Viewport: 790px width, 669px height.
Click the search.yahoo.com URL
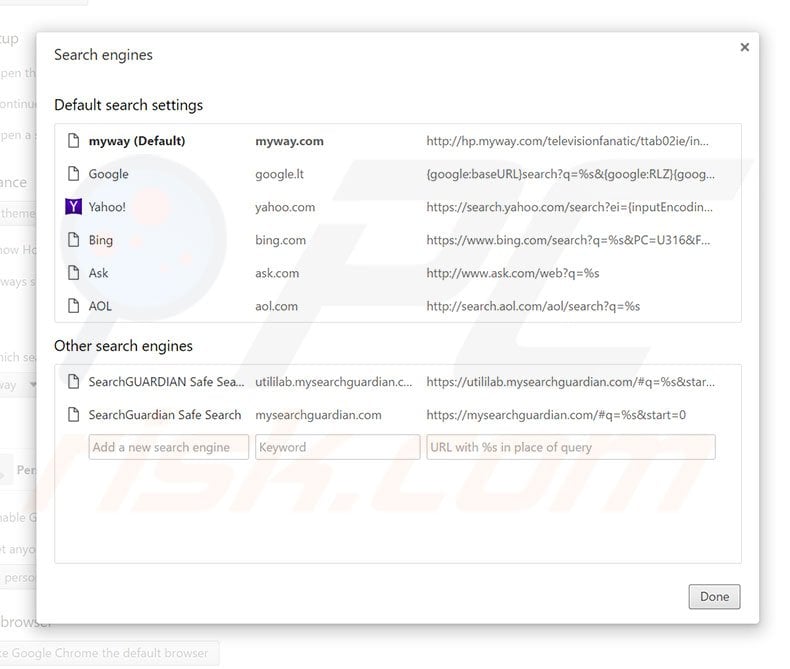[x=570, y=207]
